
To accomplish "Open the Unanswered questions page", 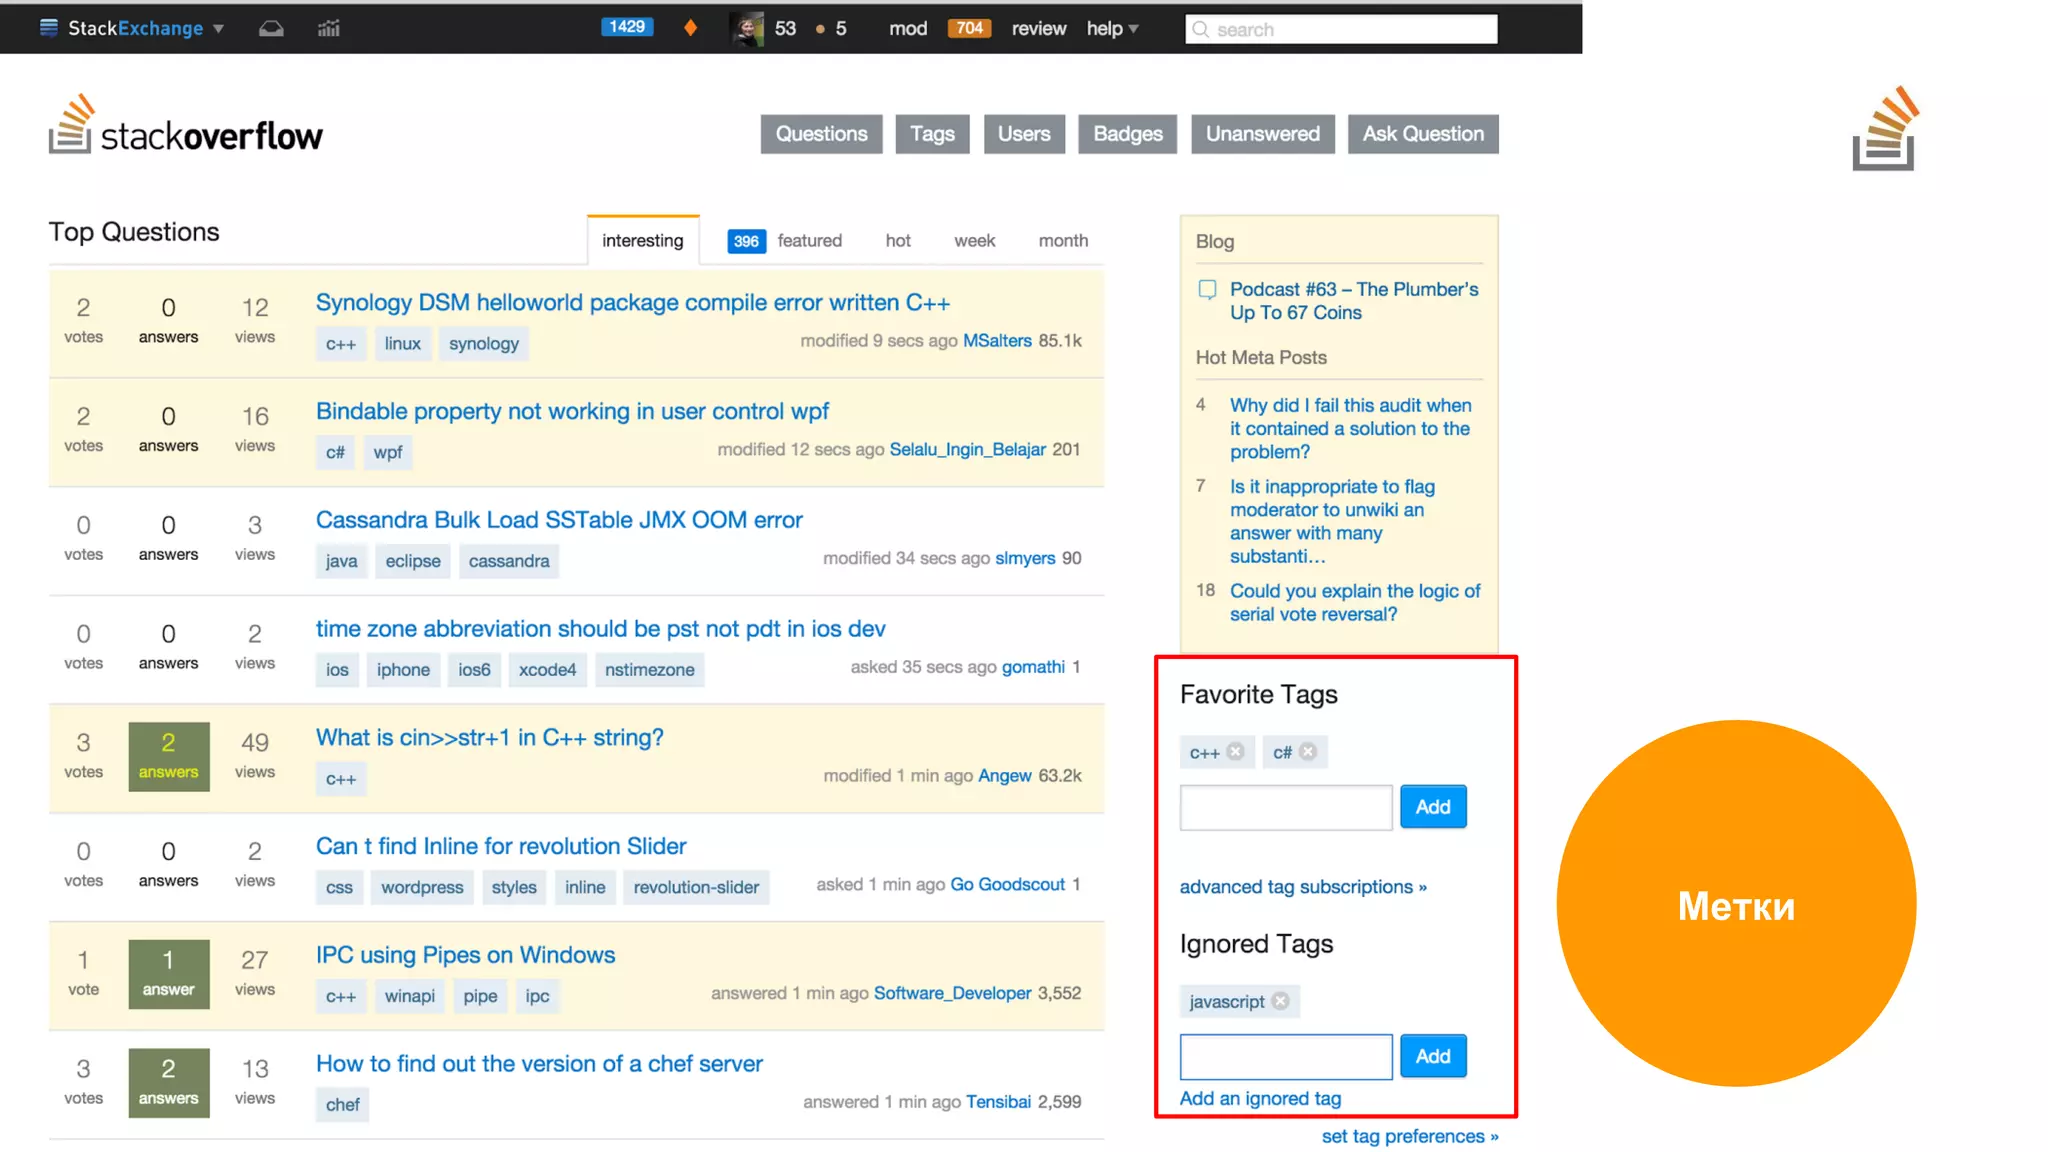I will (x=1262, y=134).
